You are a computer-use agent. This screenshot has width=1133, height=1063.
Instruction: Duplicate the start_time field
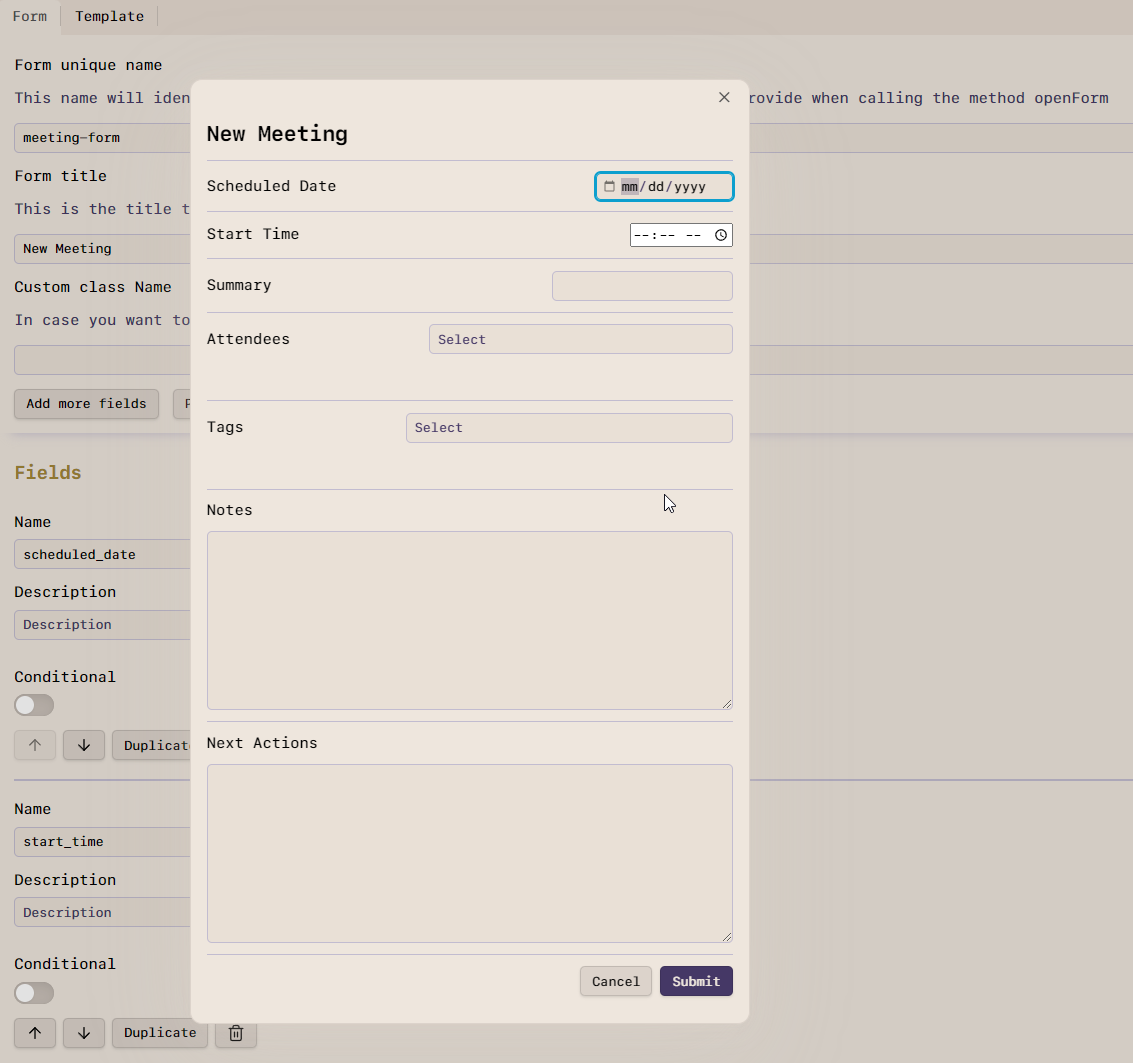[x=159, y=1033]
